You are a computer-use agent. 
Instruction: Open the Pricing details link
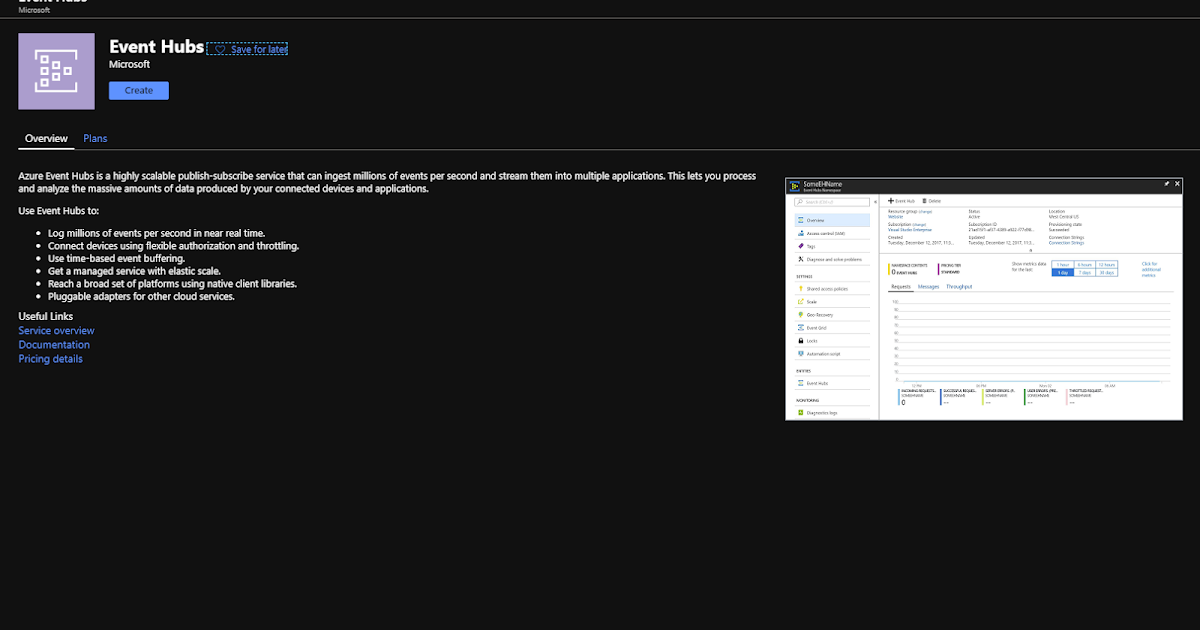(50, 358)
